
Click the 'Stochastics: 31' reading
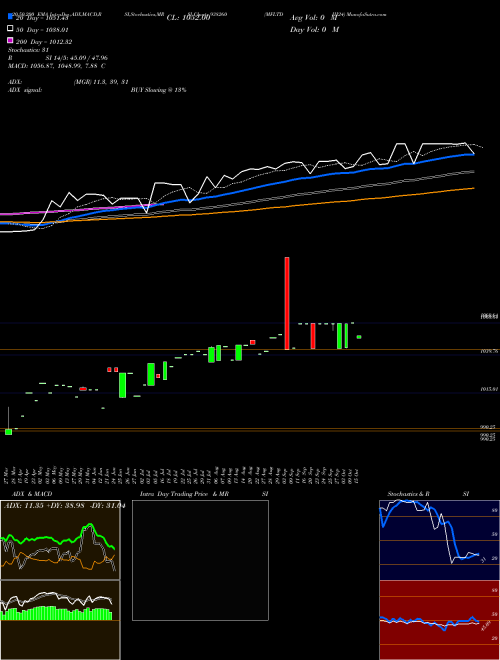28,50
